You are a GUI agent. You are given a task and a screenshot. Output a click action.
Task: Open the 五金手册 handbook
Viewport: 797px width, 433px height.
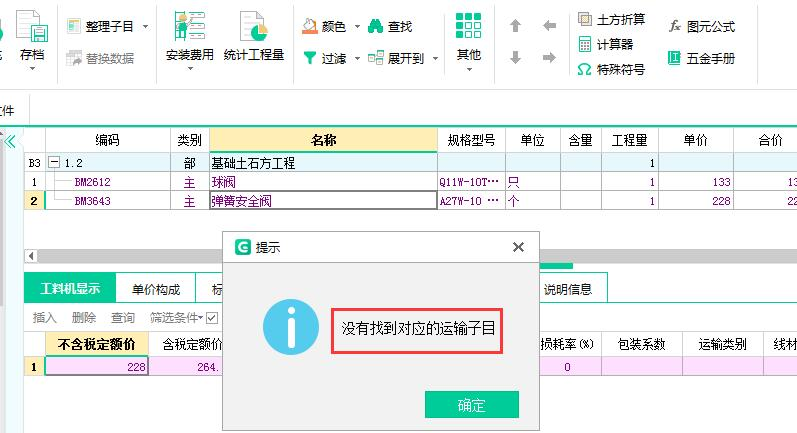pos(700,58)
